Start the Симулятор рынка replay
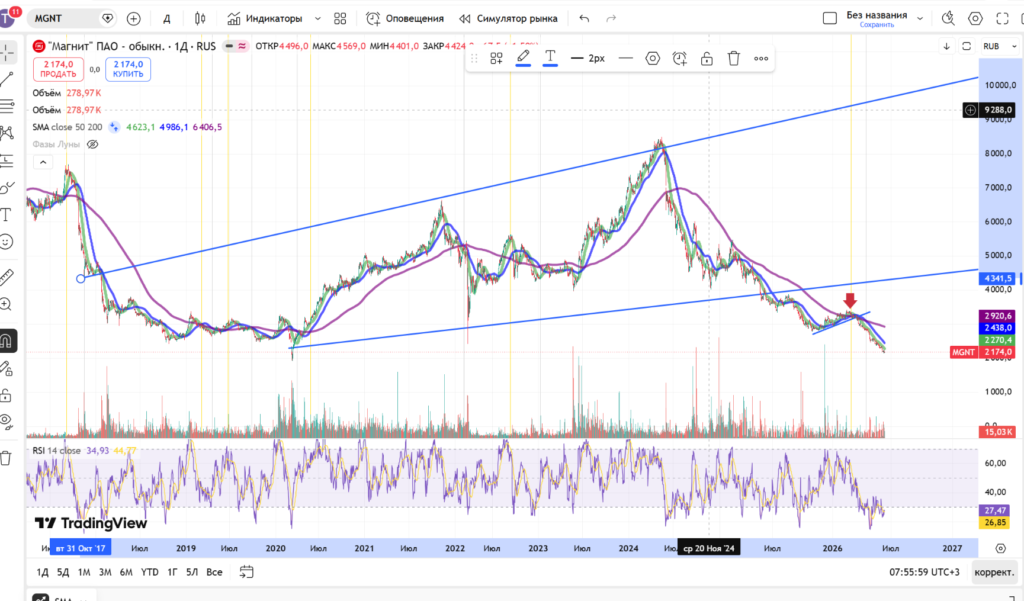 [x=508, y=18]
